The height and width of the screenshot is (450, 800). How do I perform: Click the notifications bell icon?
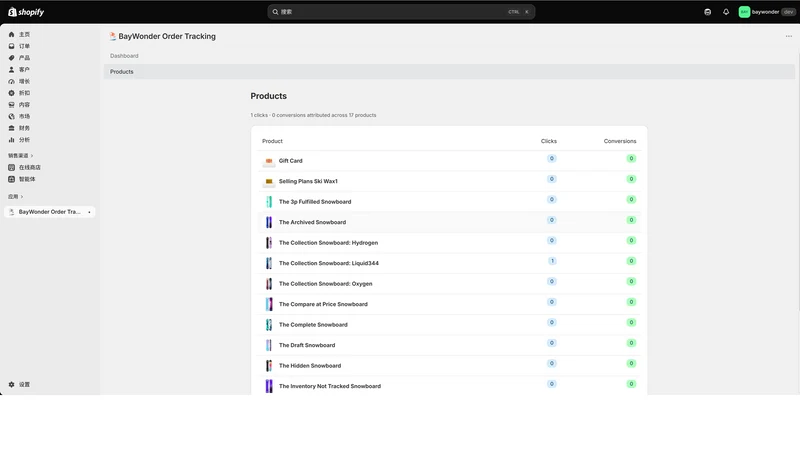point(726,12)
